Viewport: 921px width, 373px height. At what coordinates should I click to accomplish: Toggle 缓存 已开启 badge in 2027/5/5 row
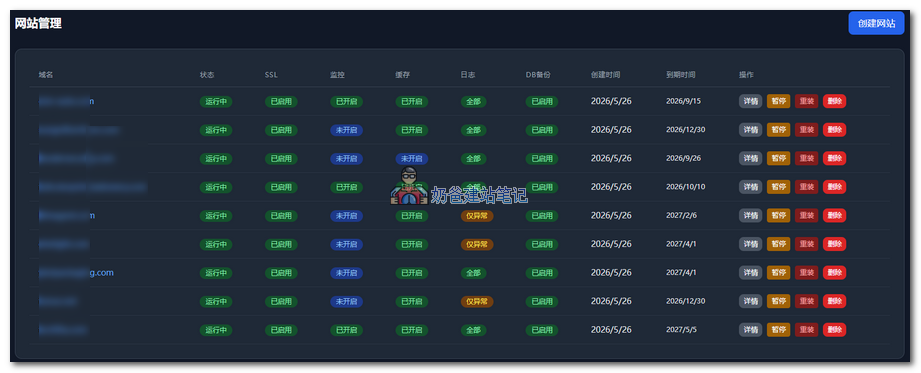[x=411, y=330]
